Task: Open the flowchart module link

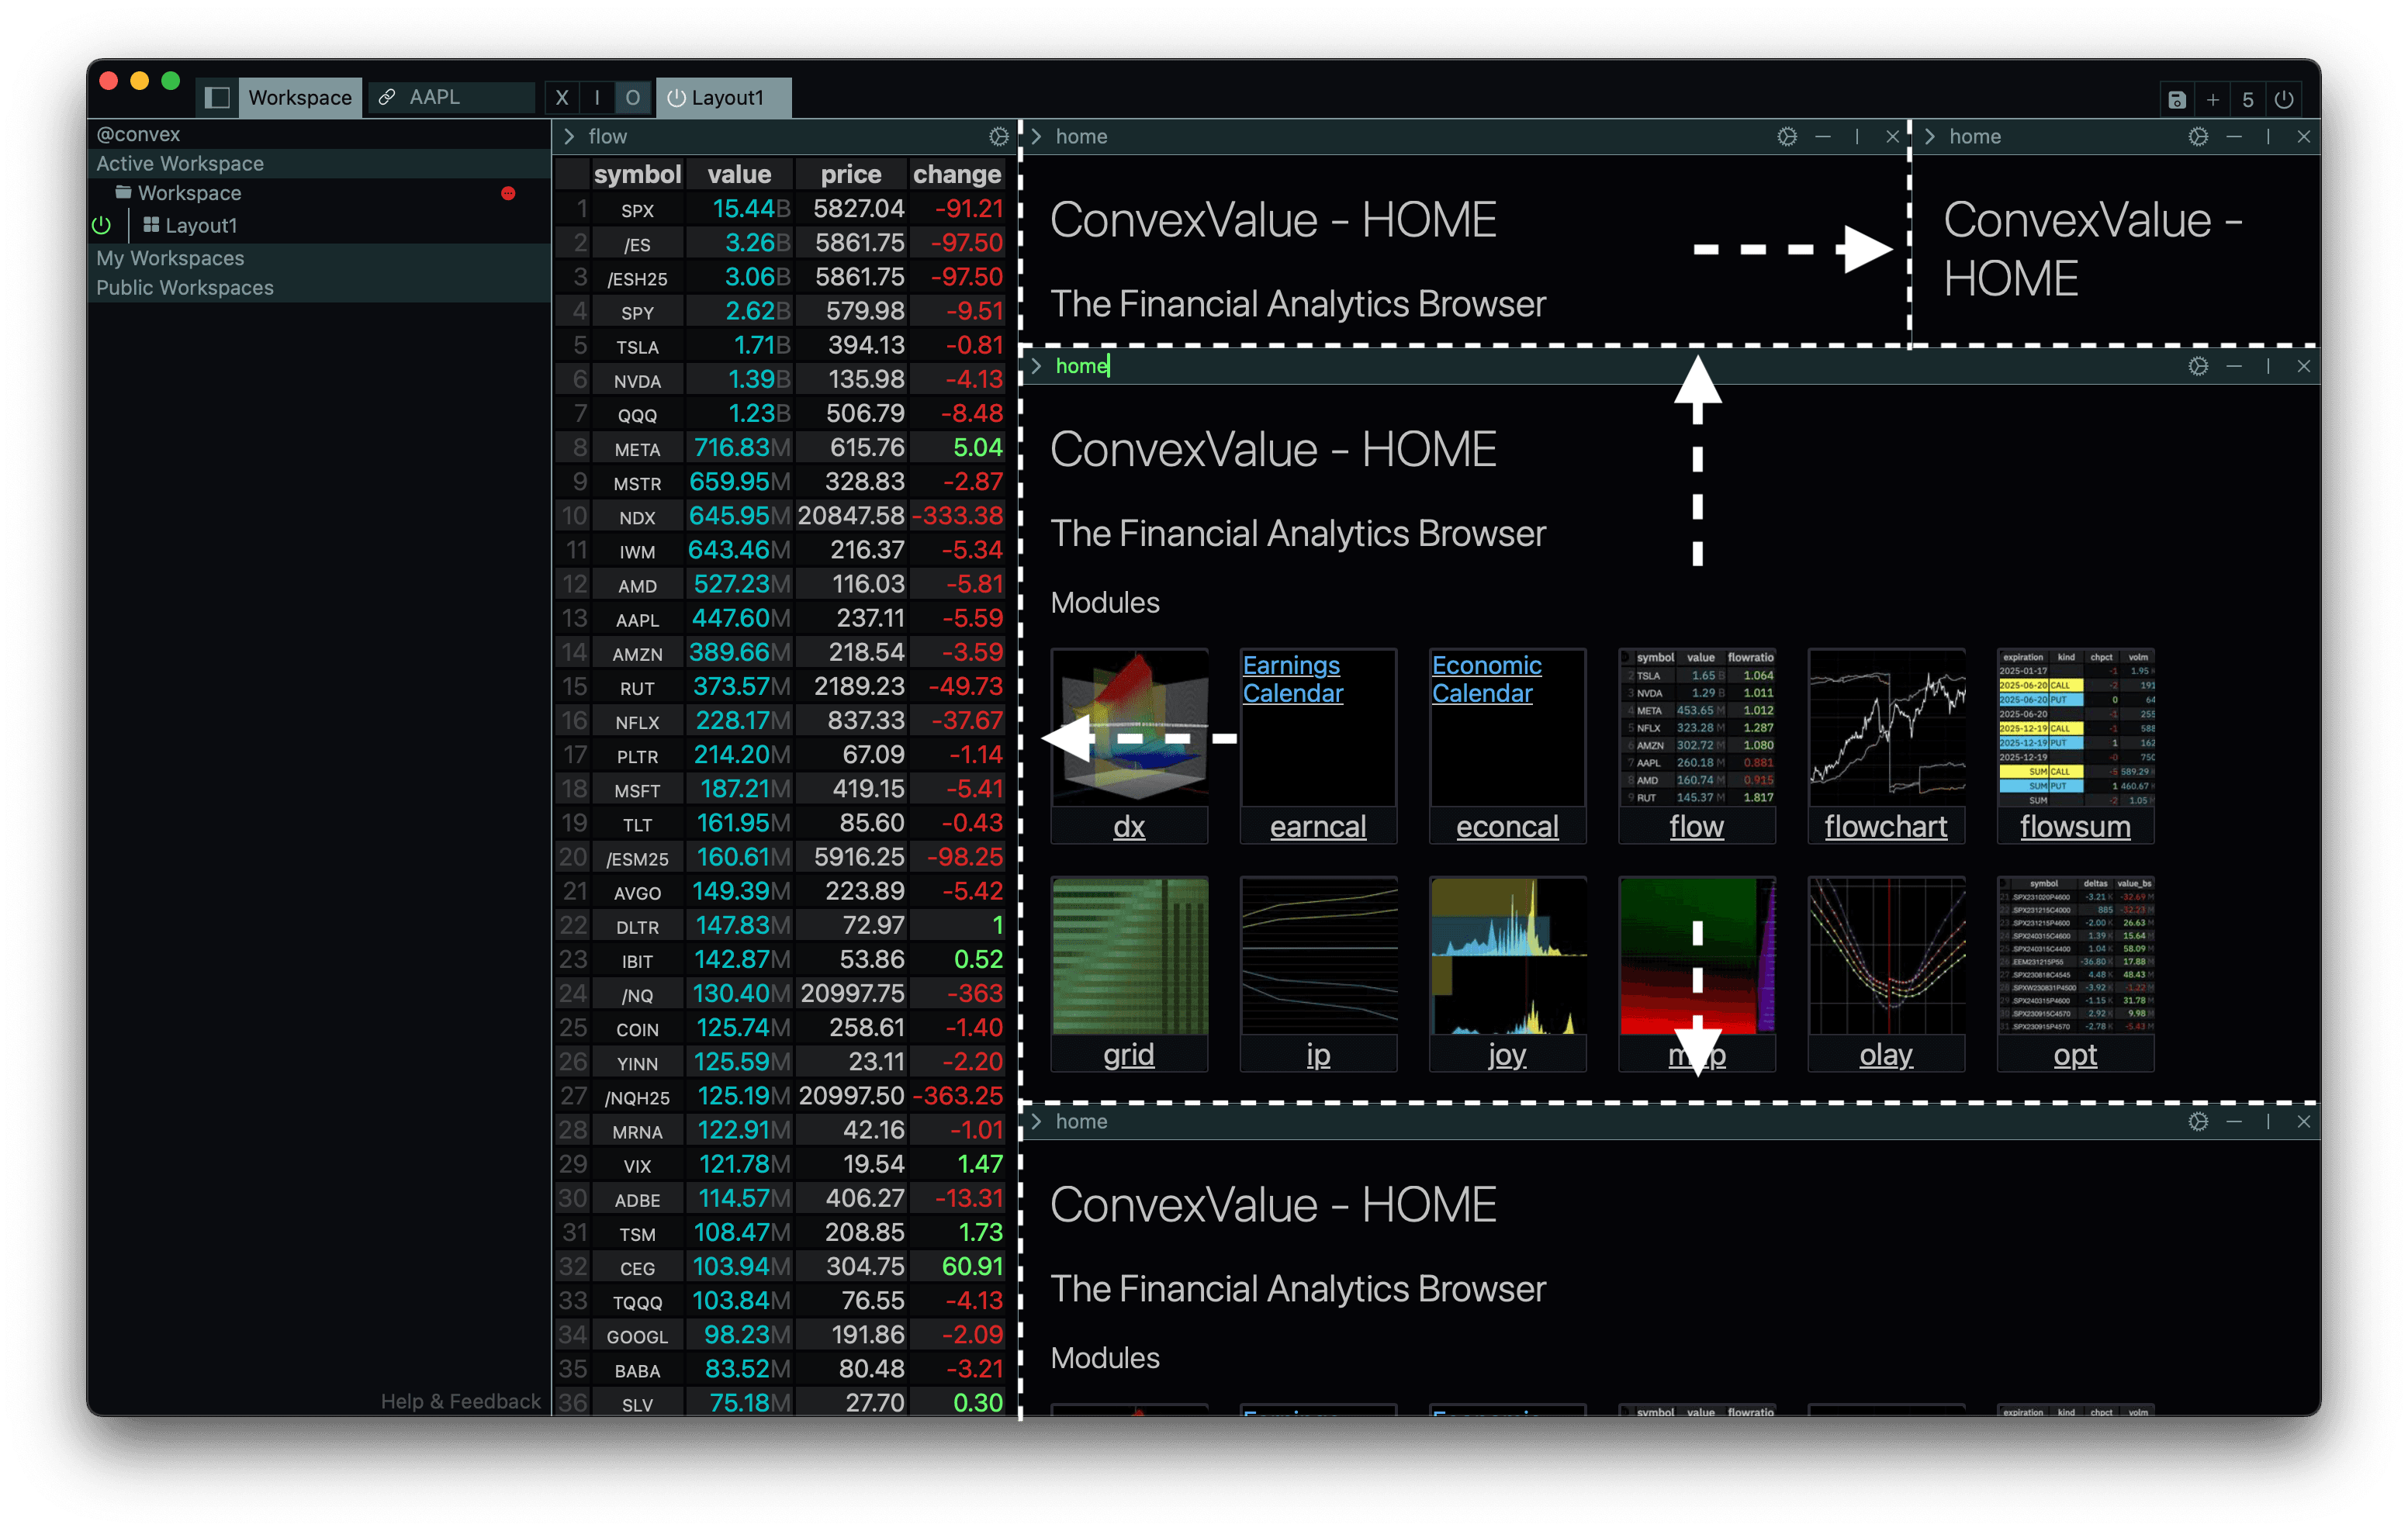Action: (x=1885, y=826)
